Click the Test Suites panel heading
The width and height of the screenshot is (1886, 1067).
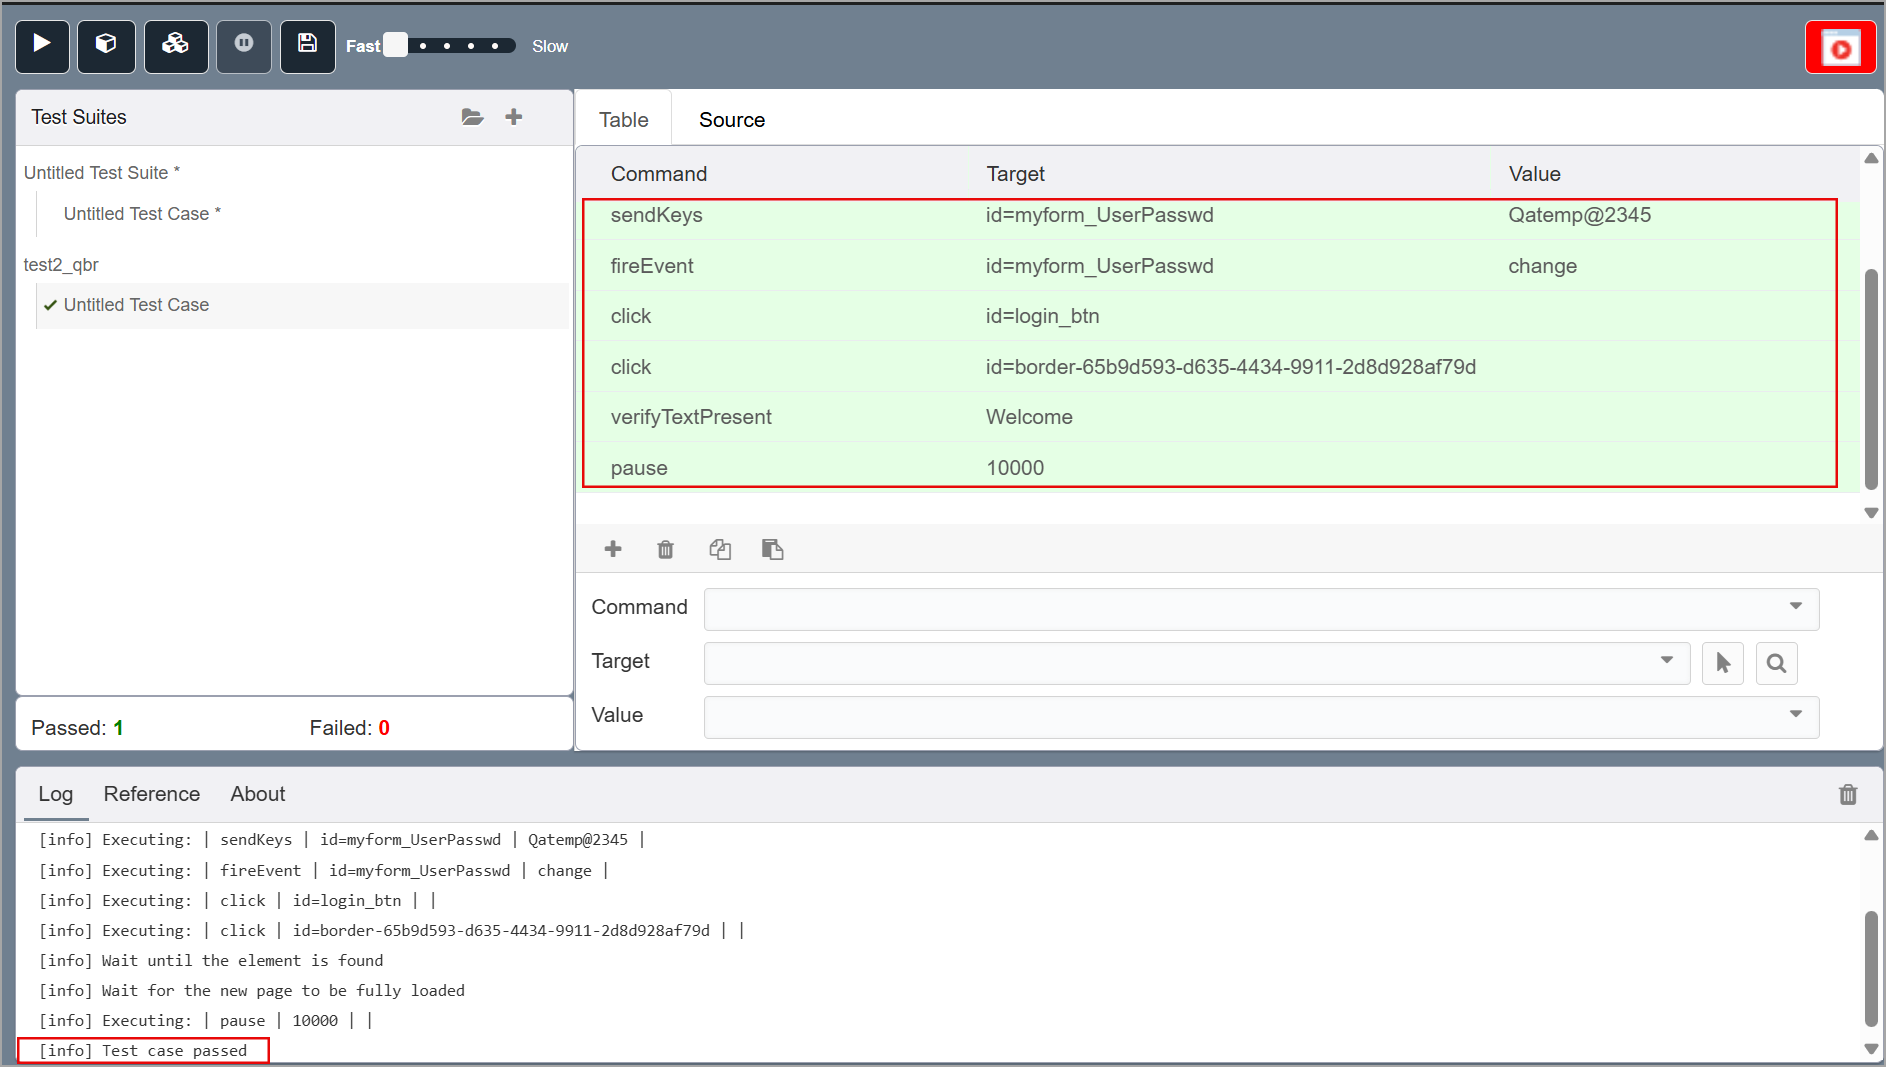(79, 117)
